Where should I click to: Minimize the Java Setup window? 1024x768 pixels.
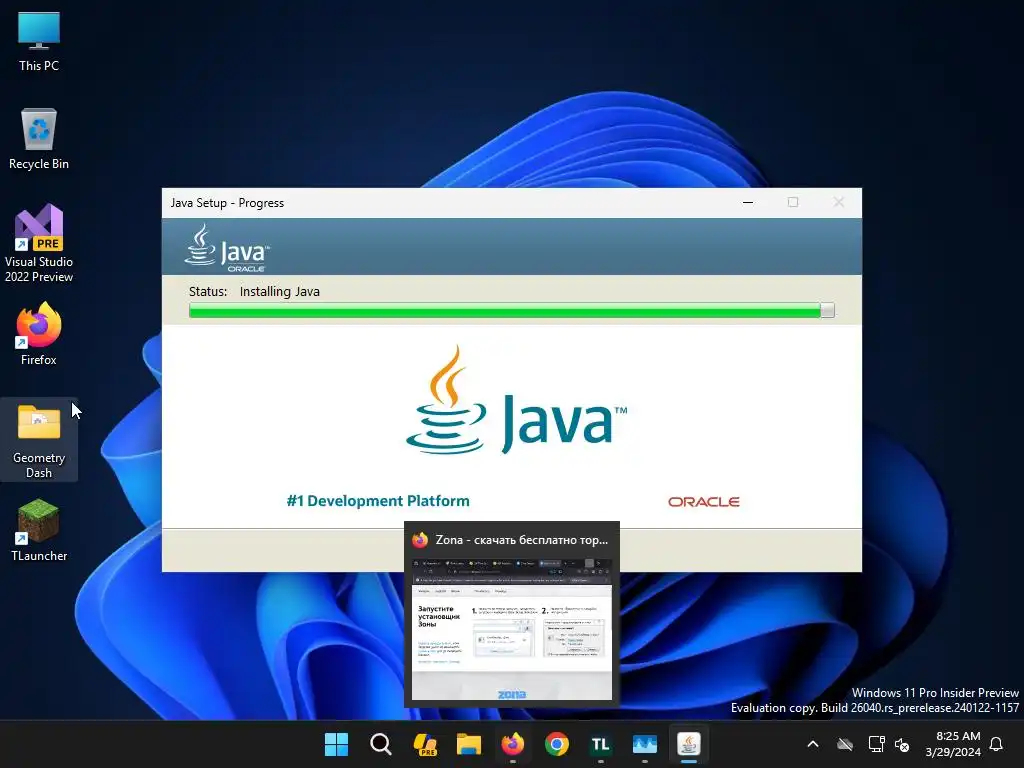click(x=748, y=202)
